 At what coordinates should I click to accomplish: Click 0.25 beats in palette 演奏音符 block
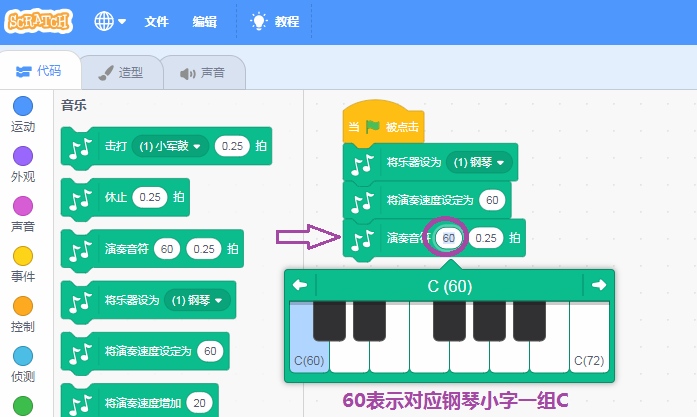pos(204,249)
